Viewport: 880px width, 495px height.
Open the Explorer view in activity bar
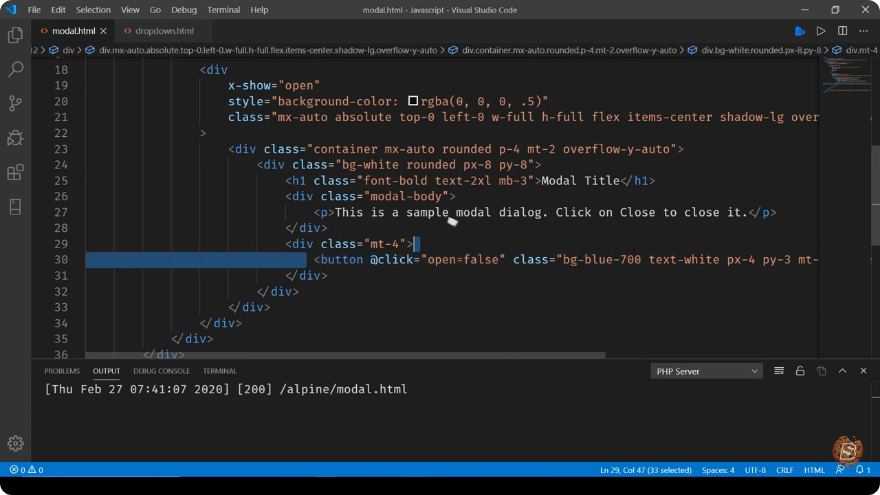tap(15, 35)
